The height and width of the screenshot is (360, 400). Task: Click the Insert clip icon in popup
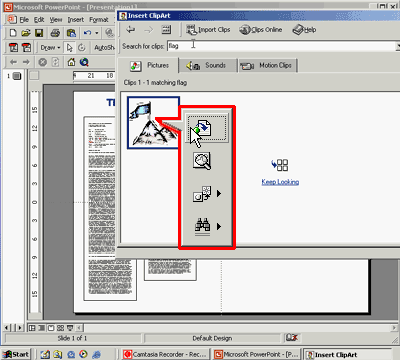tap(207, 128)
